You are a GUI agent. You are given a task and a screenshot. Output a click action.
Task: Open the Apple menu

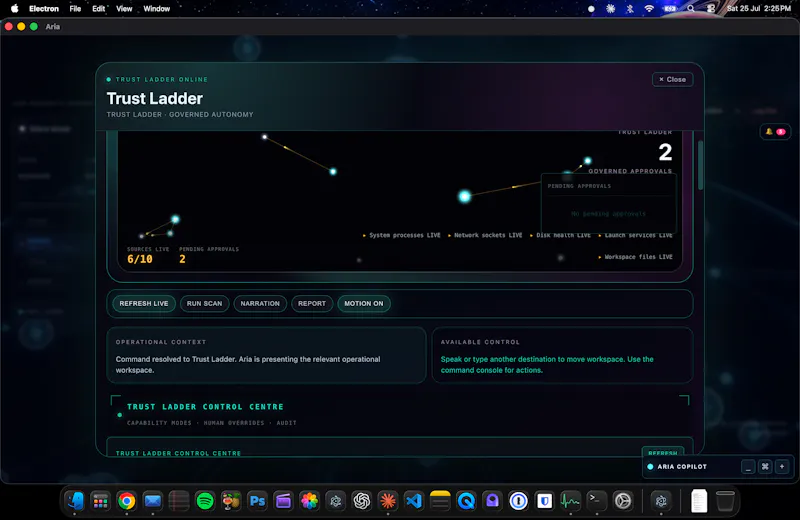click(x=14, y=9)
